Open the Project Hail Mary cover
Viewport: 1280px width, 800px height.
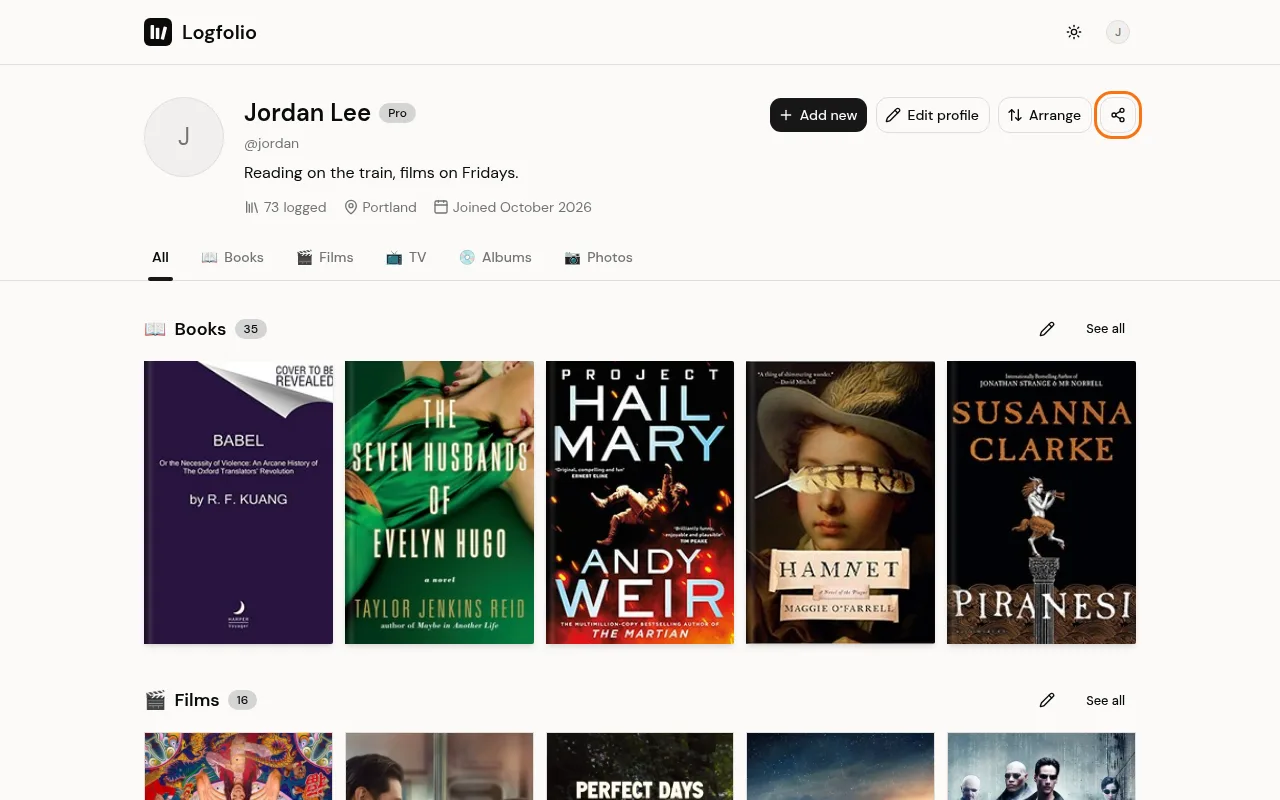click(640, 502)
